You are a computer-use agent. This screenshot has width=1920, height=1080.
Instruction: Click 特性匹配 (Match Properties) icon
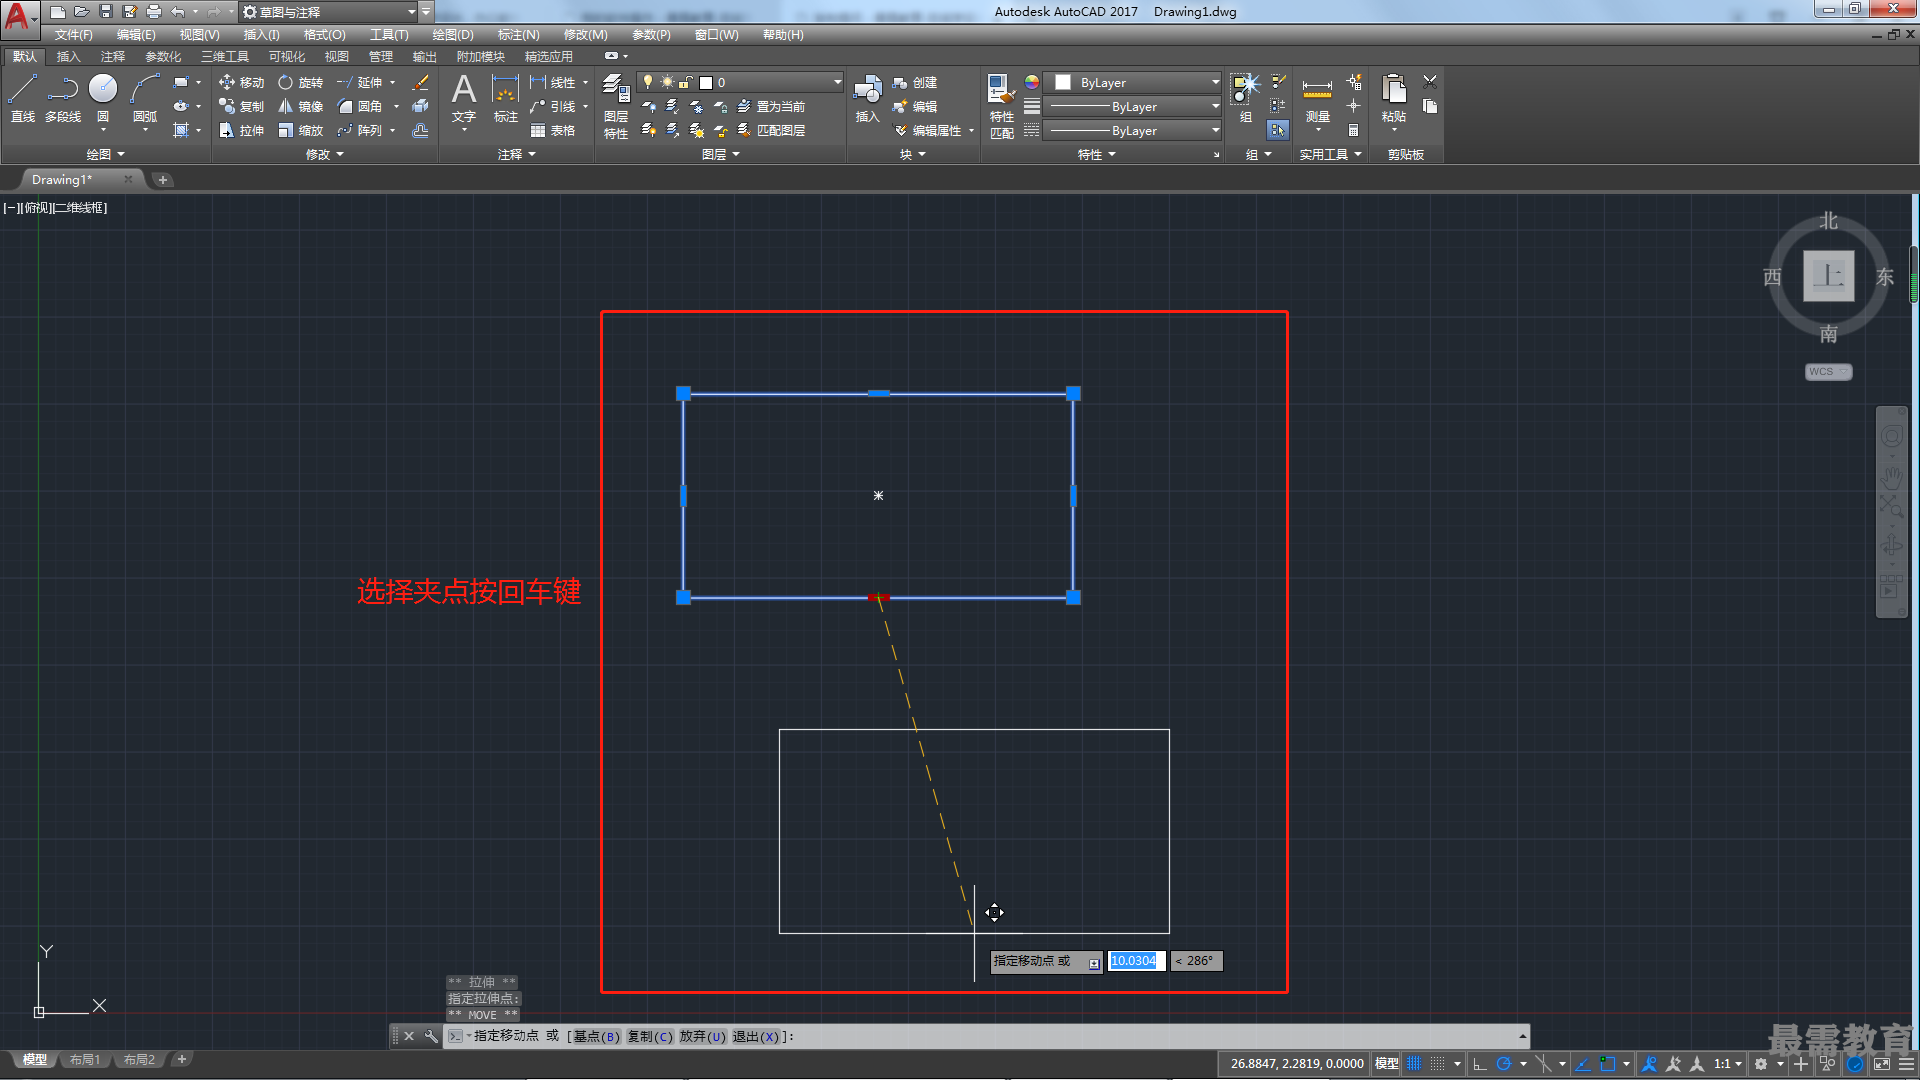1002,106
